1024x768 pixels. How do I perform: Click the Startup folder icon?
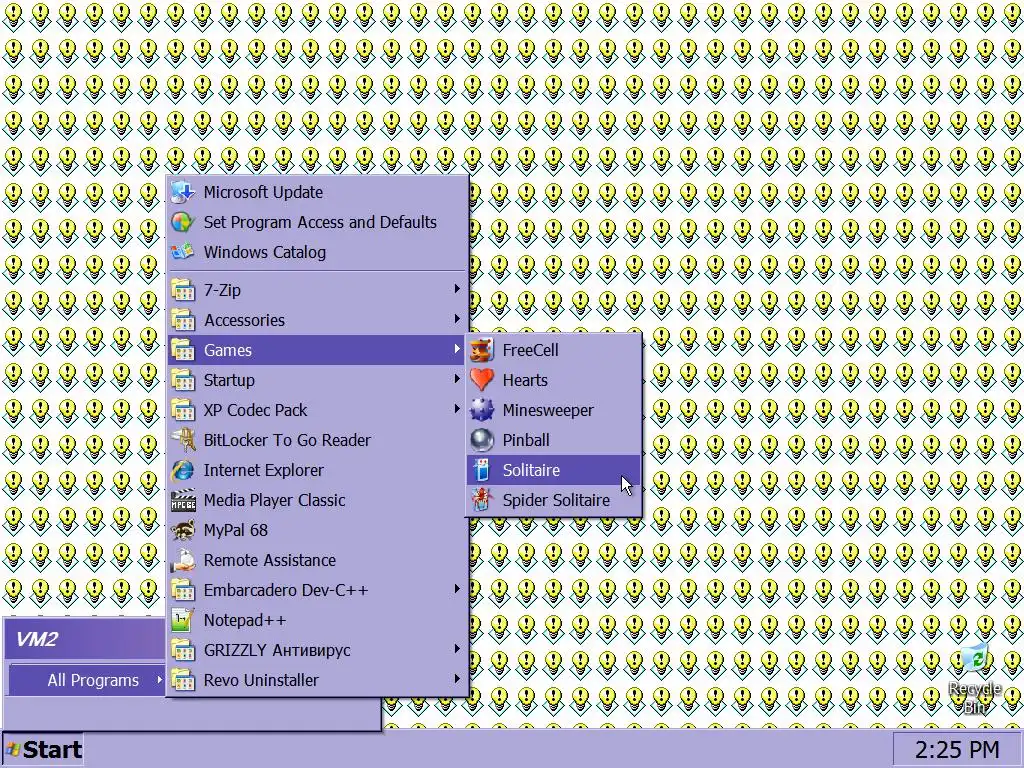(183, 380)
